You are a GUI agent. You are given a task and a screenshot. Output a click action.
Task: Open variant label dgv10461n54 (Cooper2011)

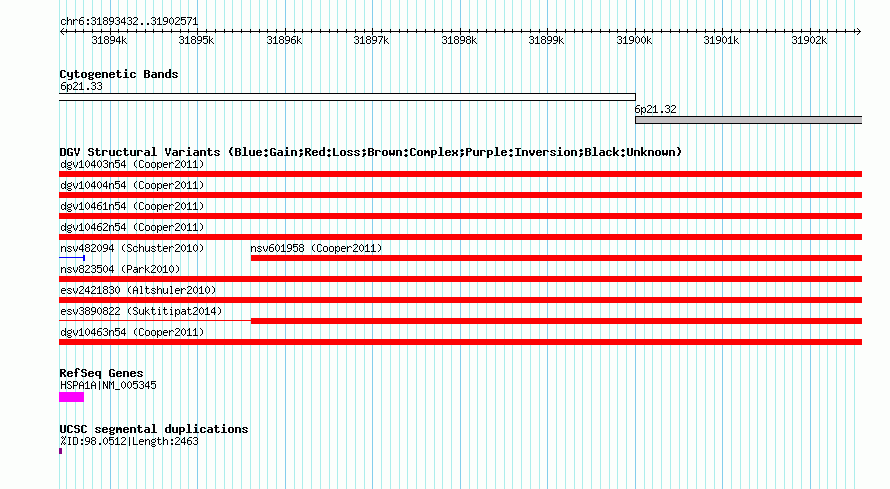click(132, 206)
